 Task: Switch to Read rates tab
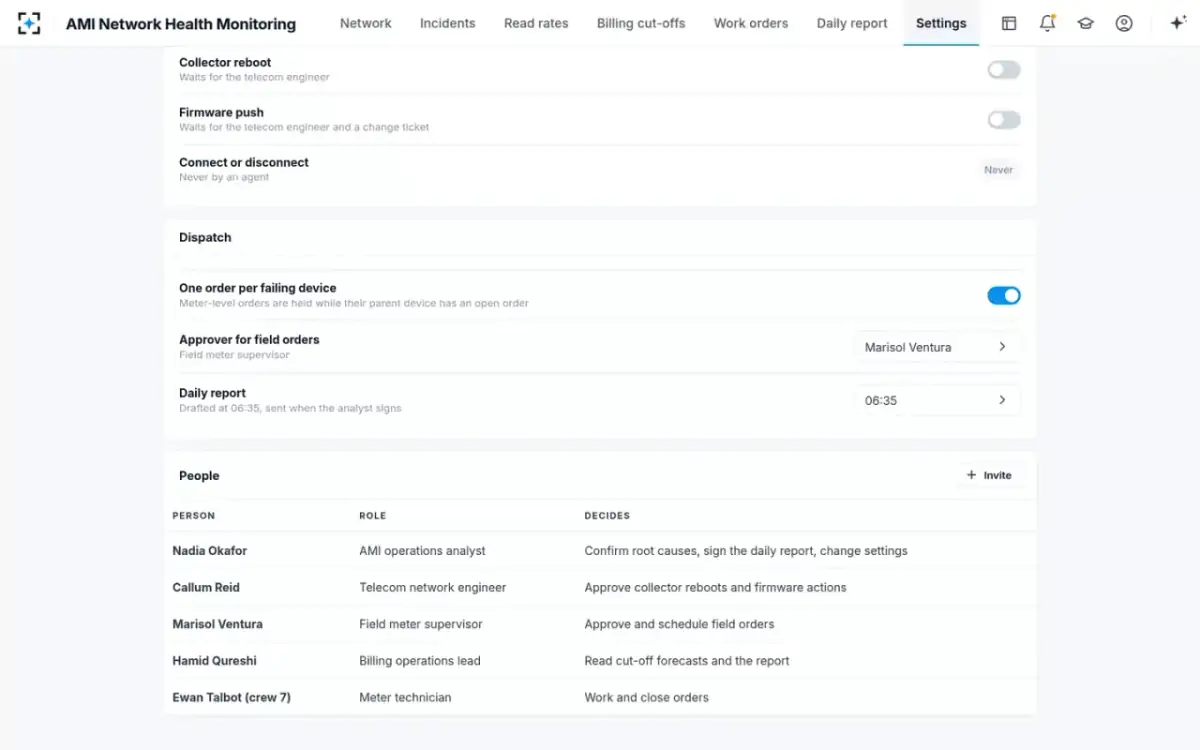point(536,23)
